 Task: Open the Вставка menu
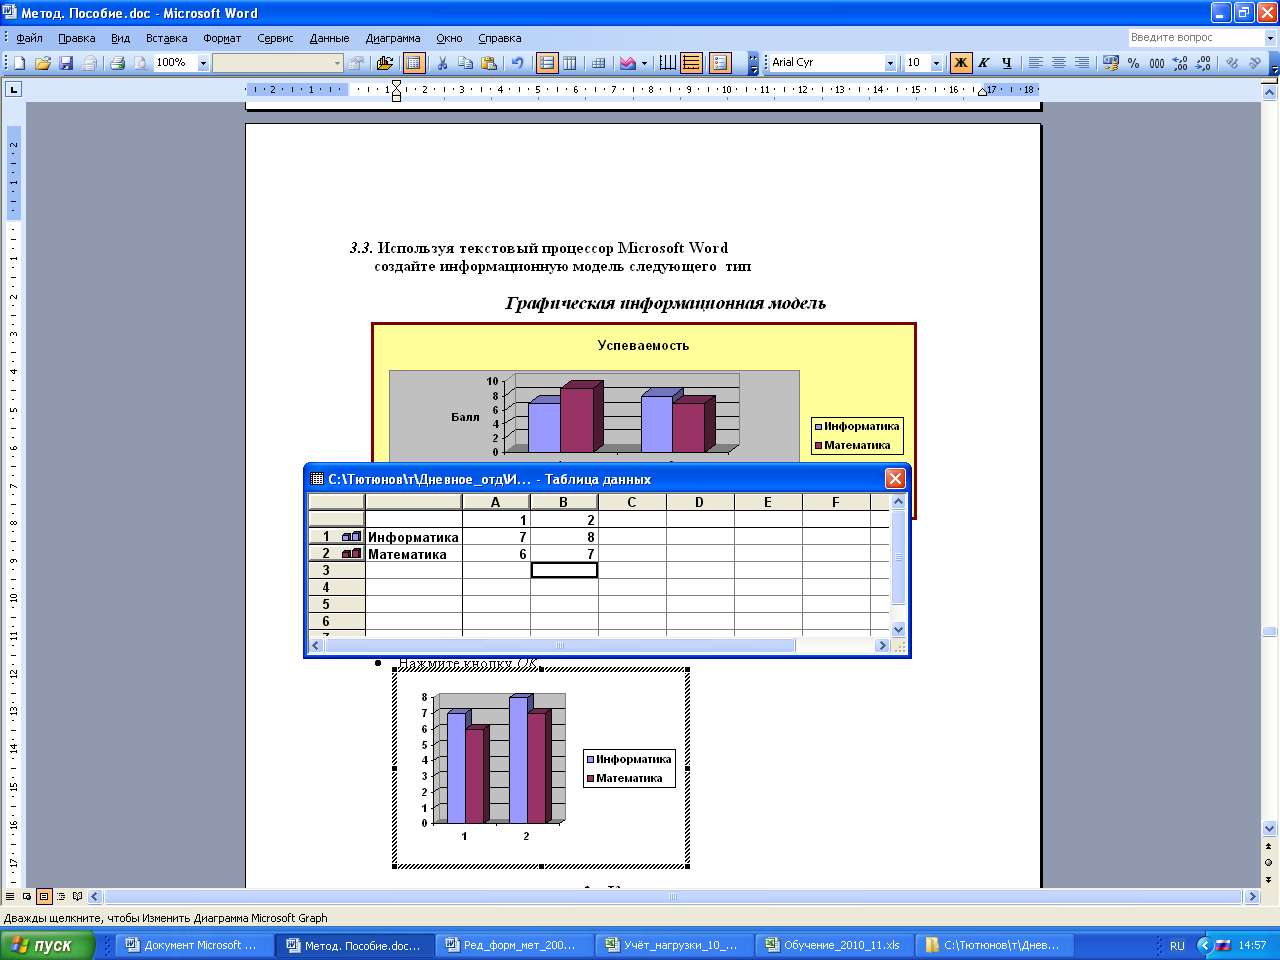[x=167, y=38]
